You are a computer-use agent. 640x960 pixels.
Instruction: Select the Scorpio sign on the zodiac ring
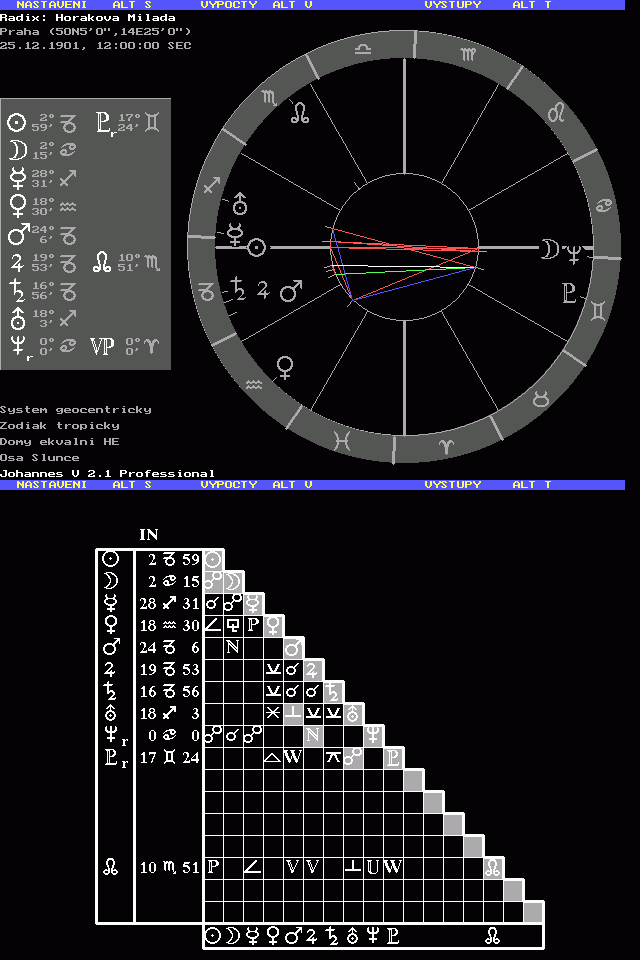coord(270,97)
